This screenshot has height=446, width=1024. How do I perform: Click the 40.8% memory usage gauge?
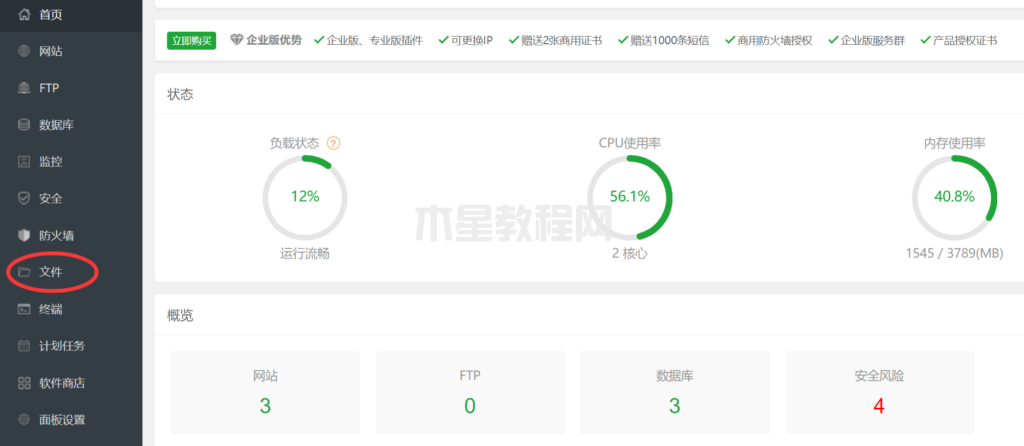pyautogui.click(x=954, y=197)
